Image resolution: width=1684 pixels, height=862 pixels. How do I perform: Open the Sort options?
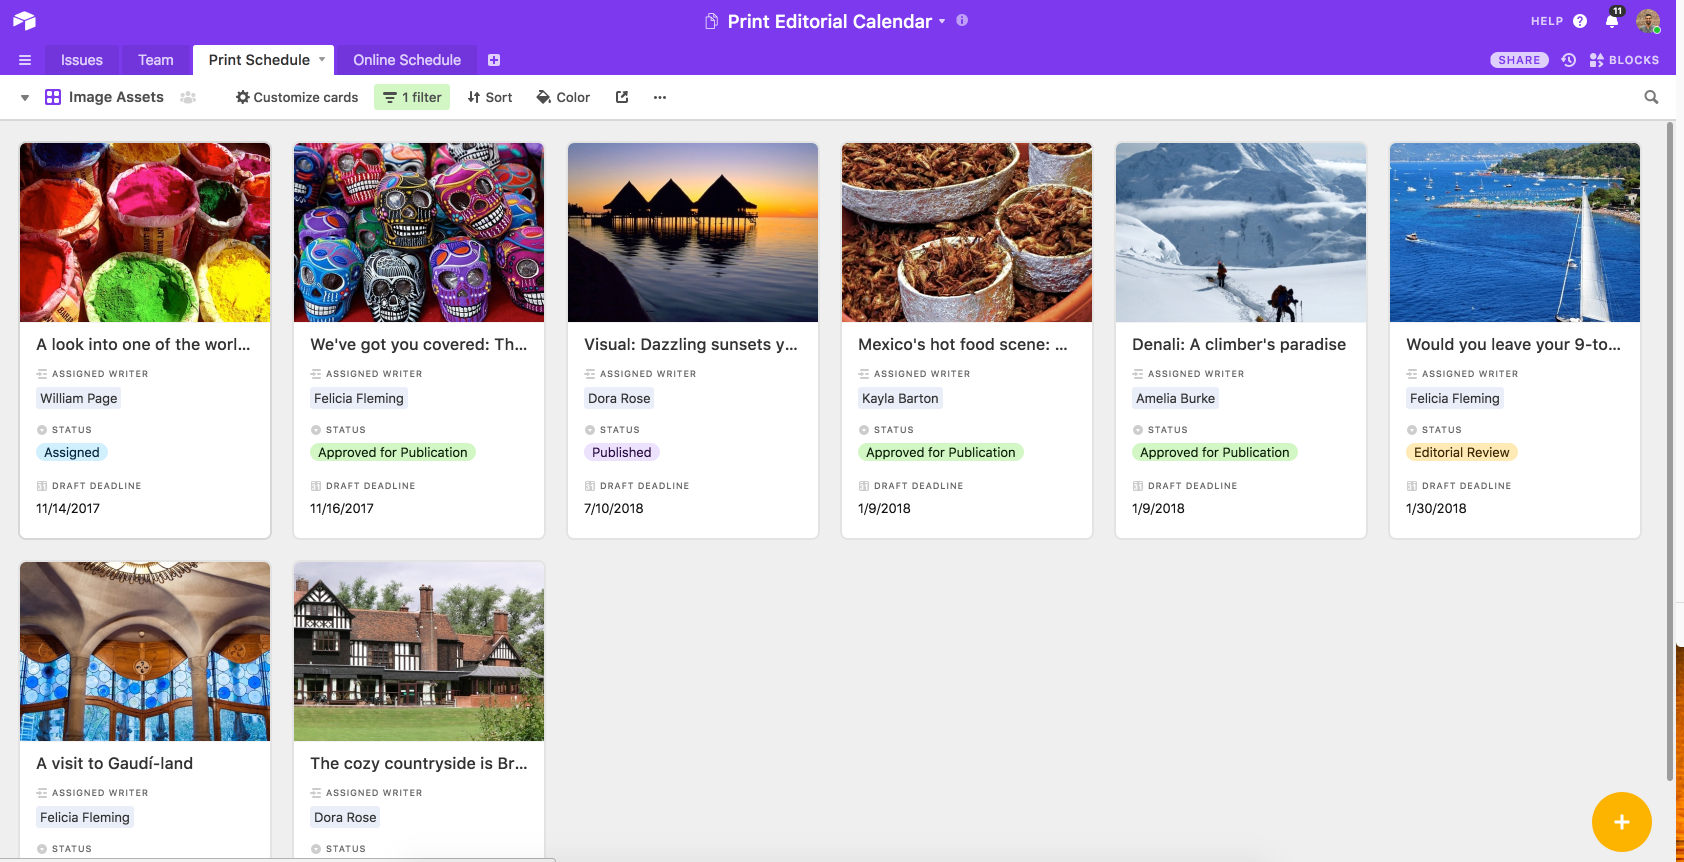point(490,97)
